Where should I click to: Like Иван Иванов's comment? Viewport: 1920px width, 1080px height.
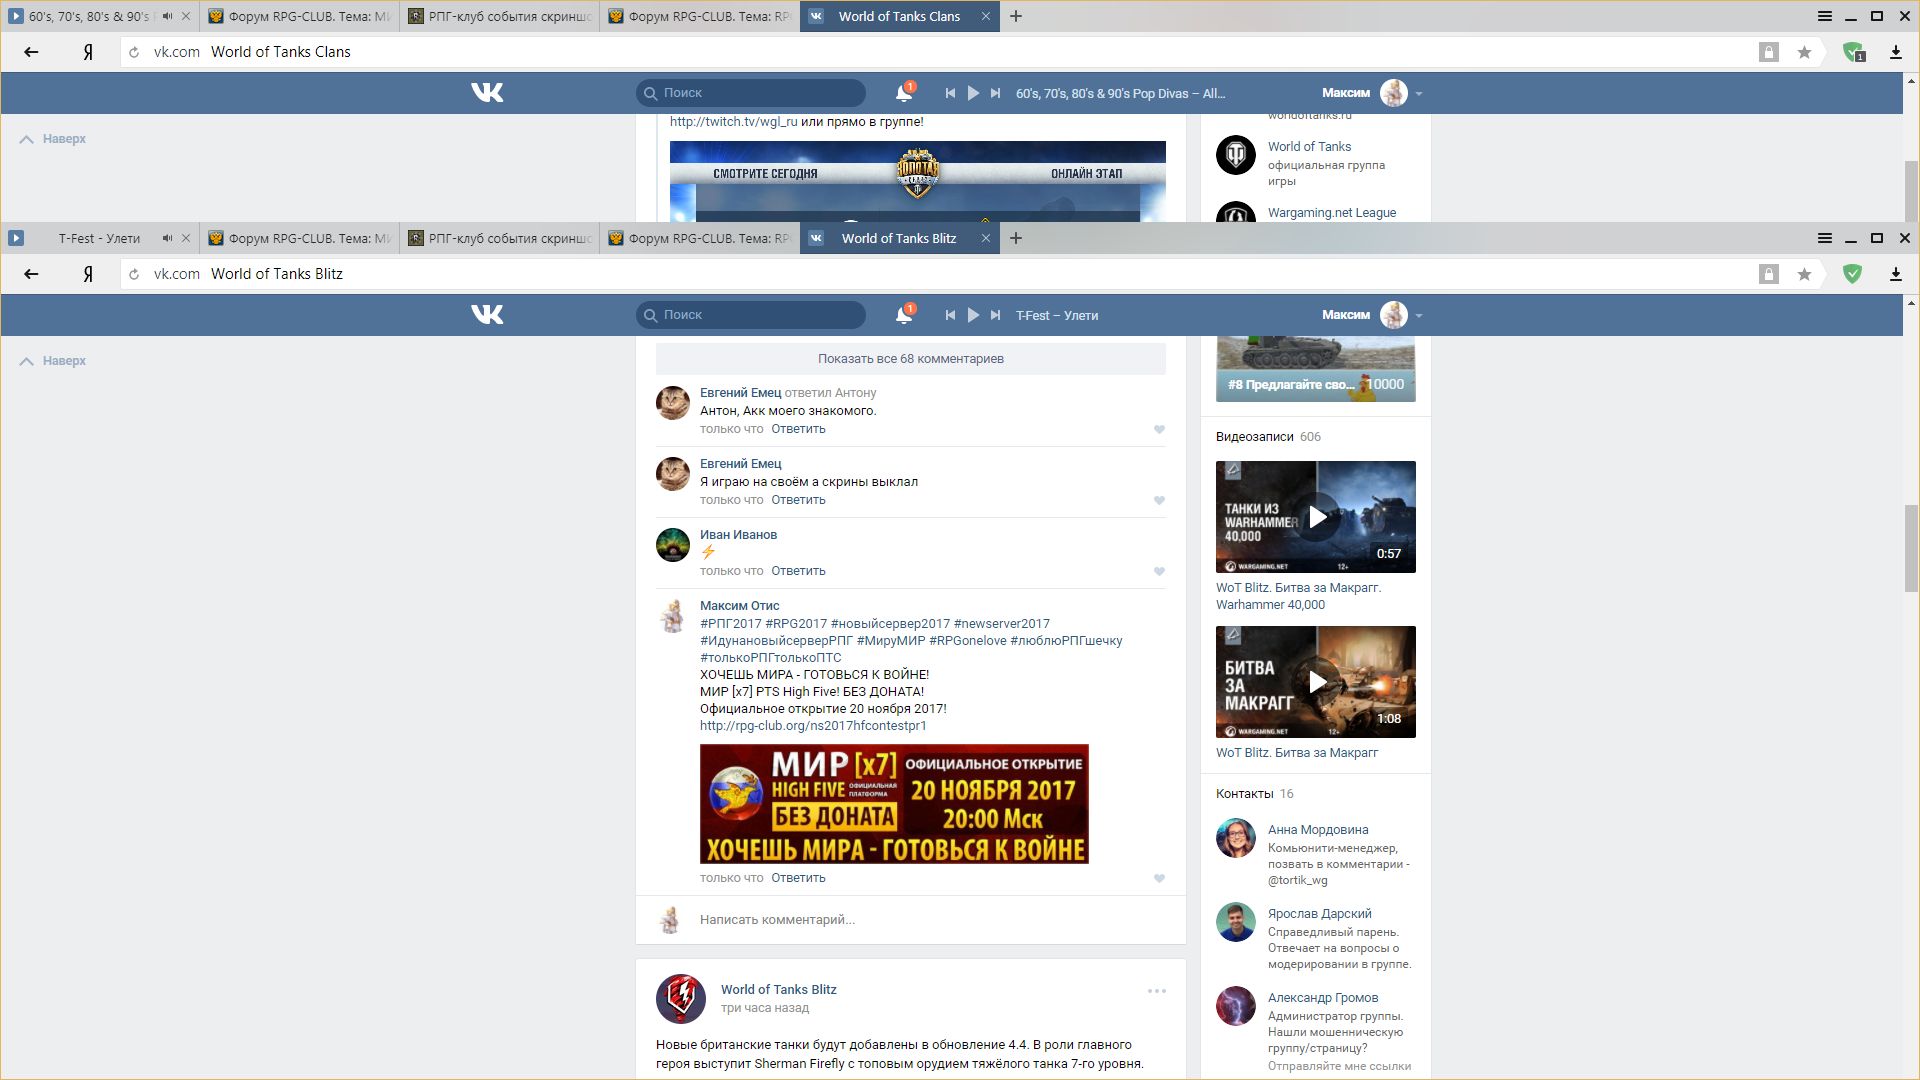(x=1159, y=571)
